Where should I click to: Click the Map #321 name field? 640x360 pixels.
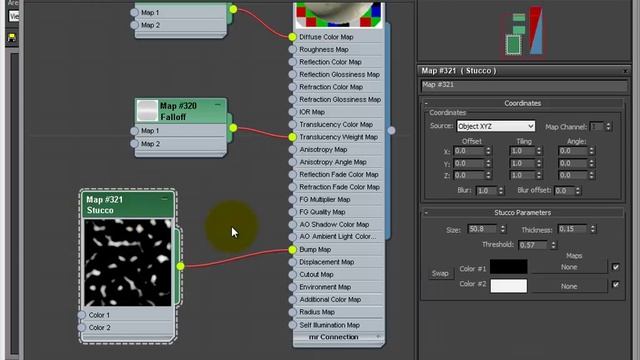pos(524,85)
